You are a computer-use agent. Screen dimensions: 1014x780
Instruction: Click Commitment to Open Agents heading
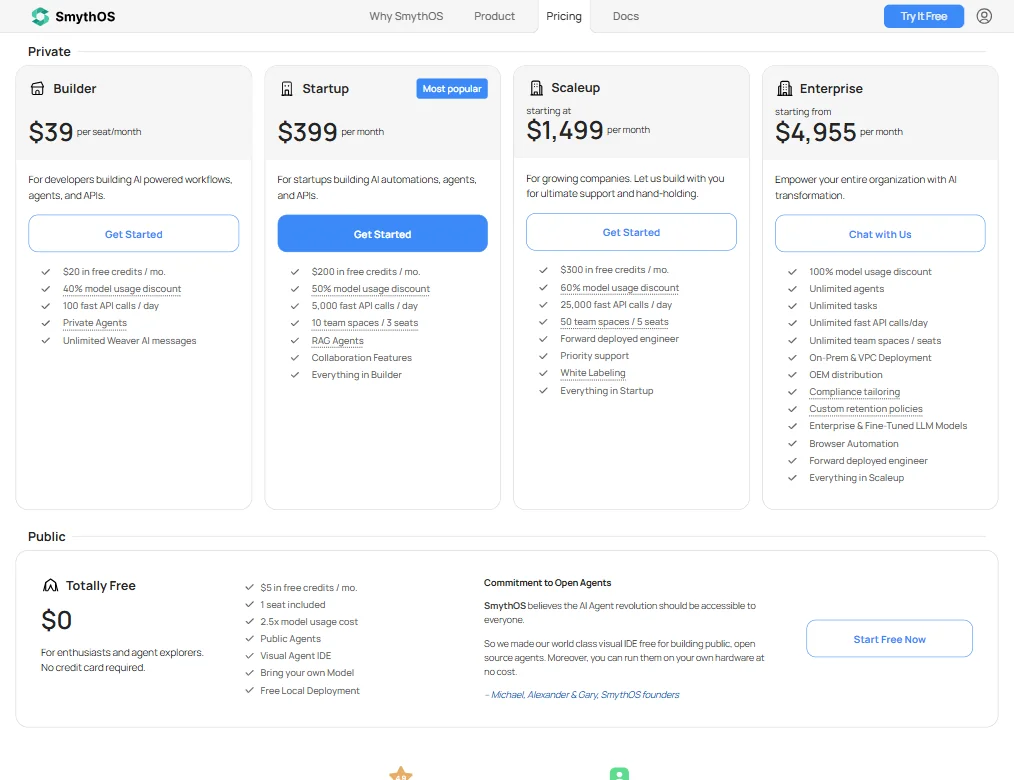click(x=547, y=583)
